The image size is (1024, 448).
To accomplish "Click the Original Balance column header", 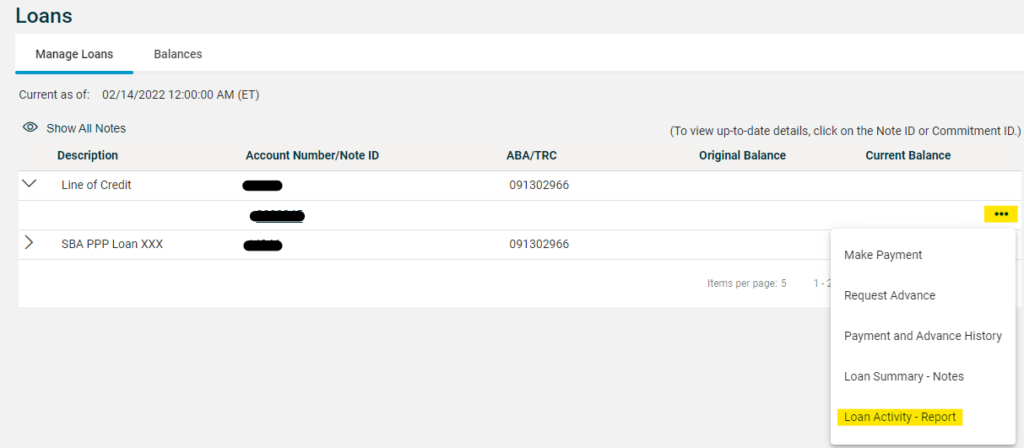I will (x=742, y=156).
